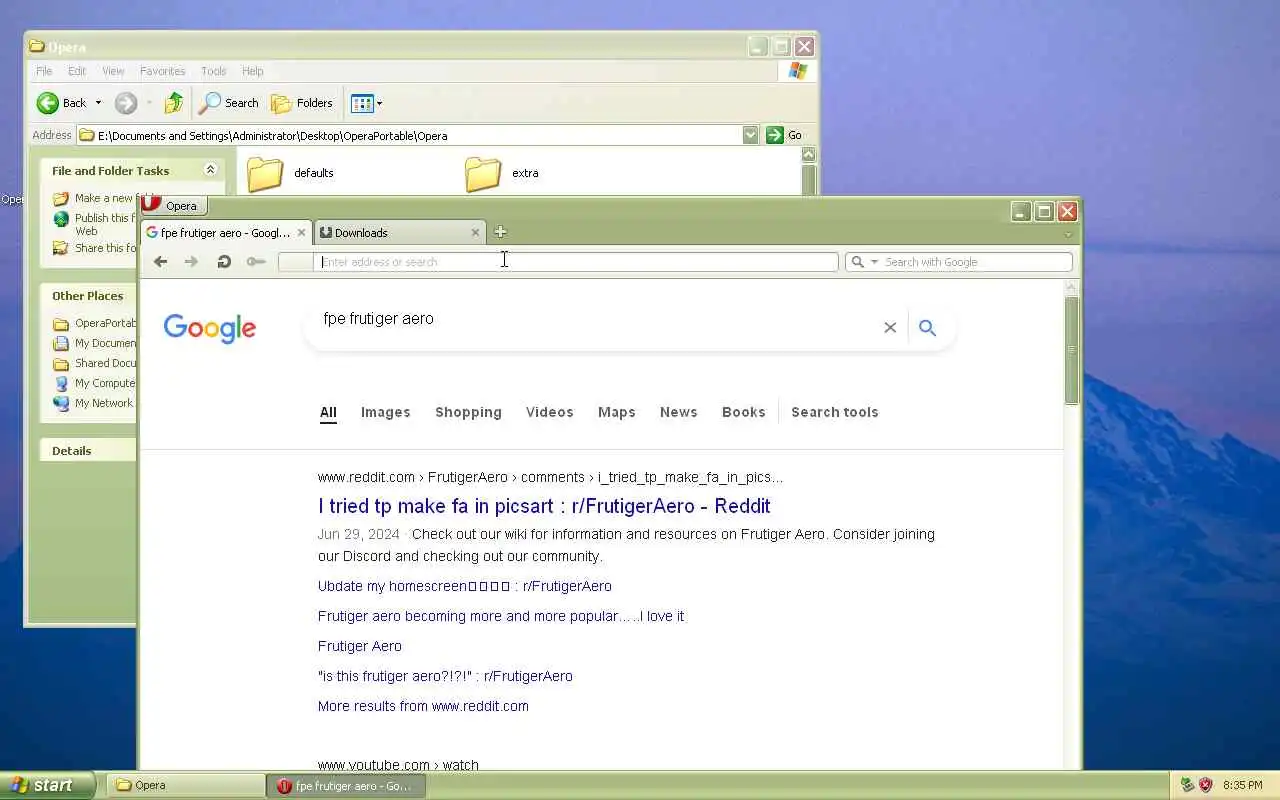Open Explorer's Favorites menu
Screen dimensions: 1280x800
(x=162, y=71)
